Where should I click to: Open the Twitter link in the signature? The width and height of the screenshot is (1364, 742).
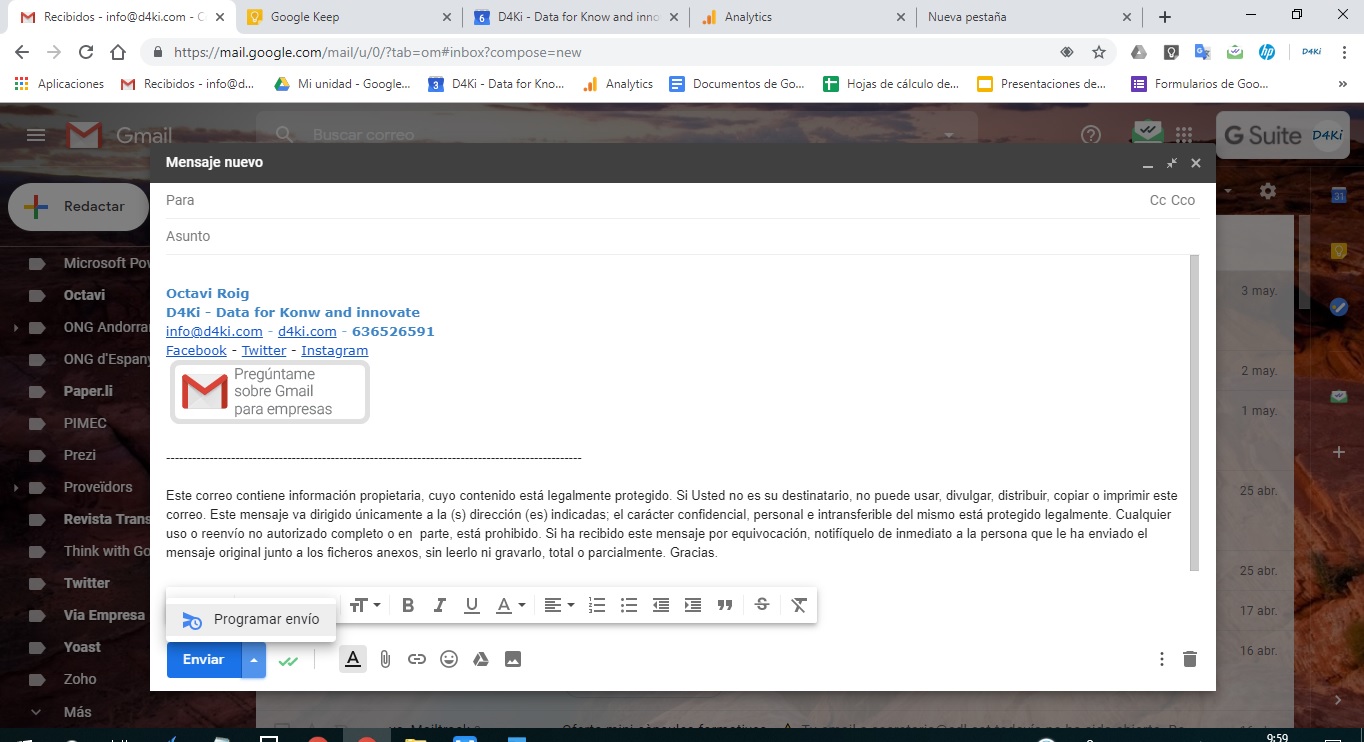264,350
